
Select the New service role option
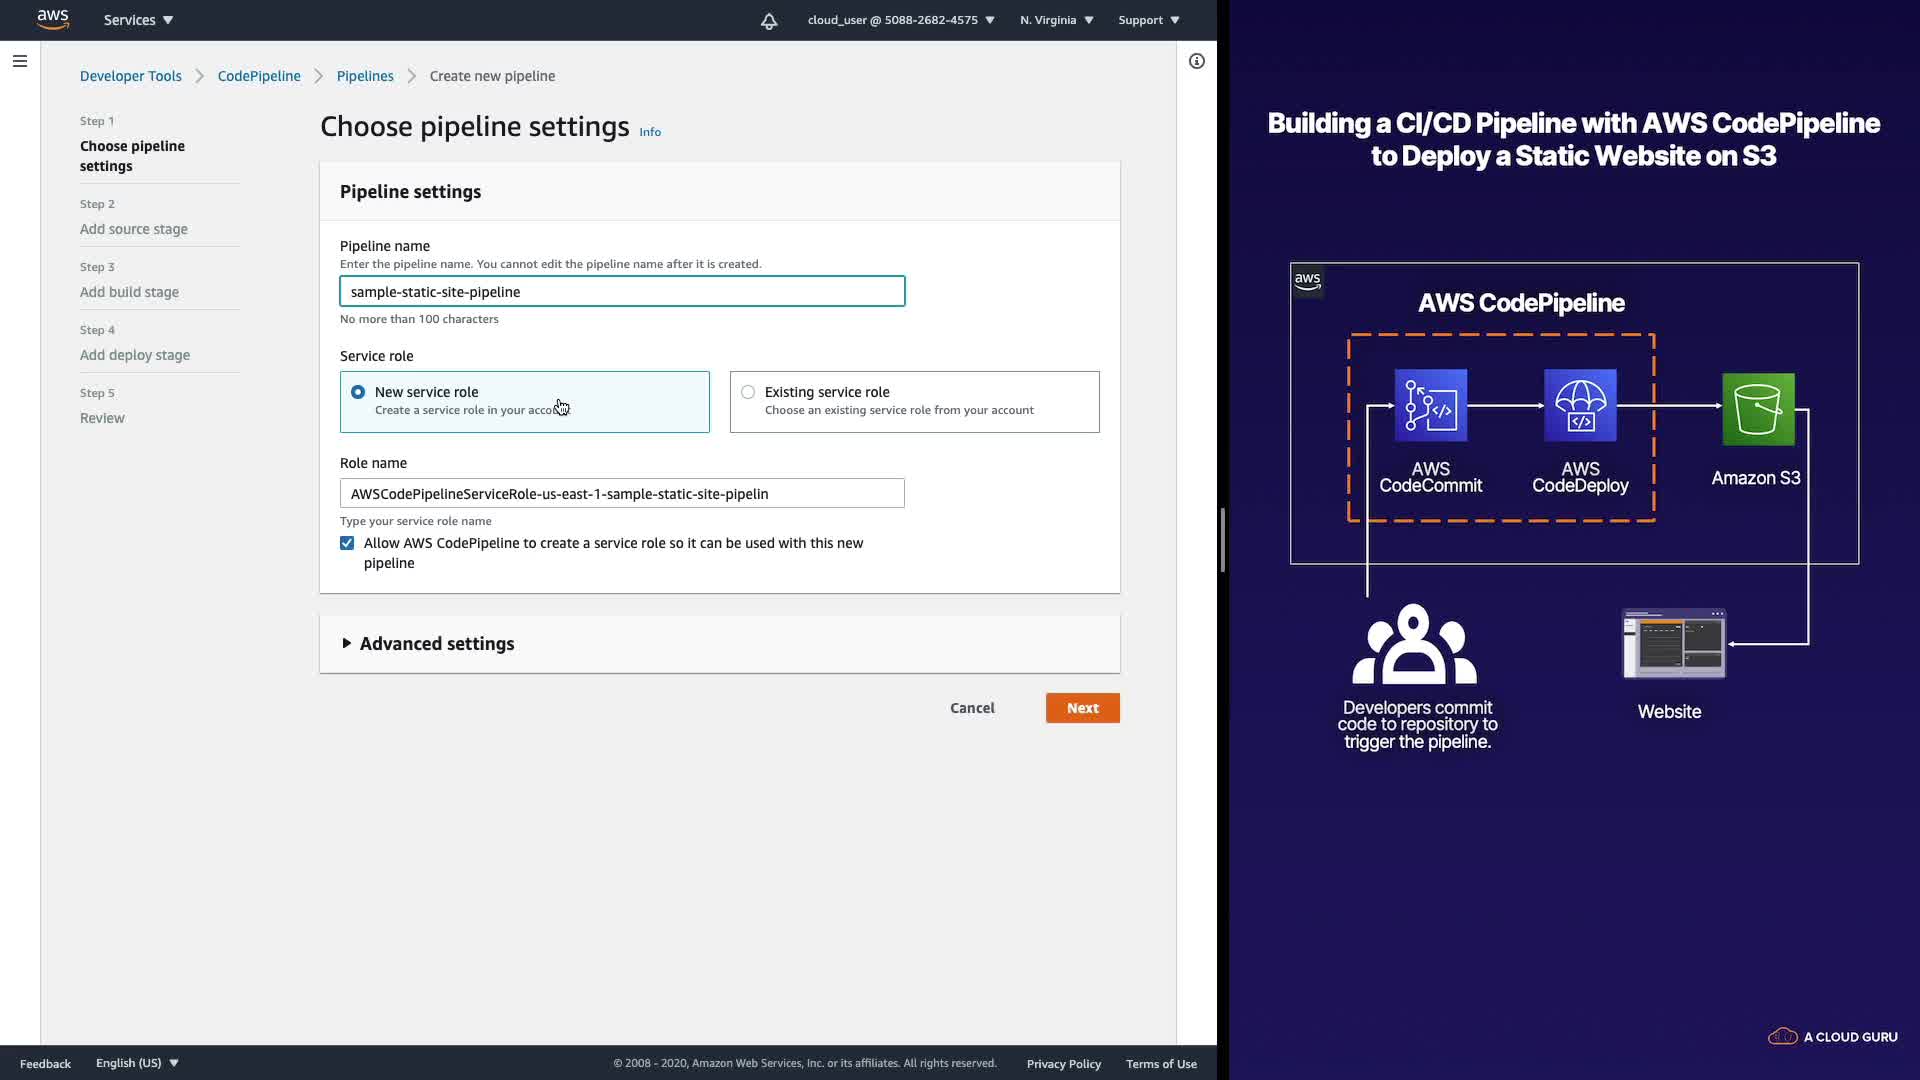[x=358, y=392]
